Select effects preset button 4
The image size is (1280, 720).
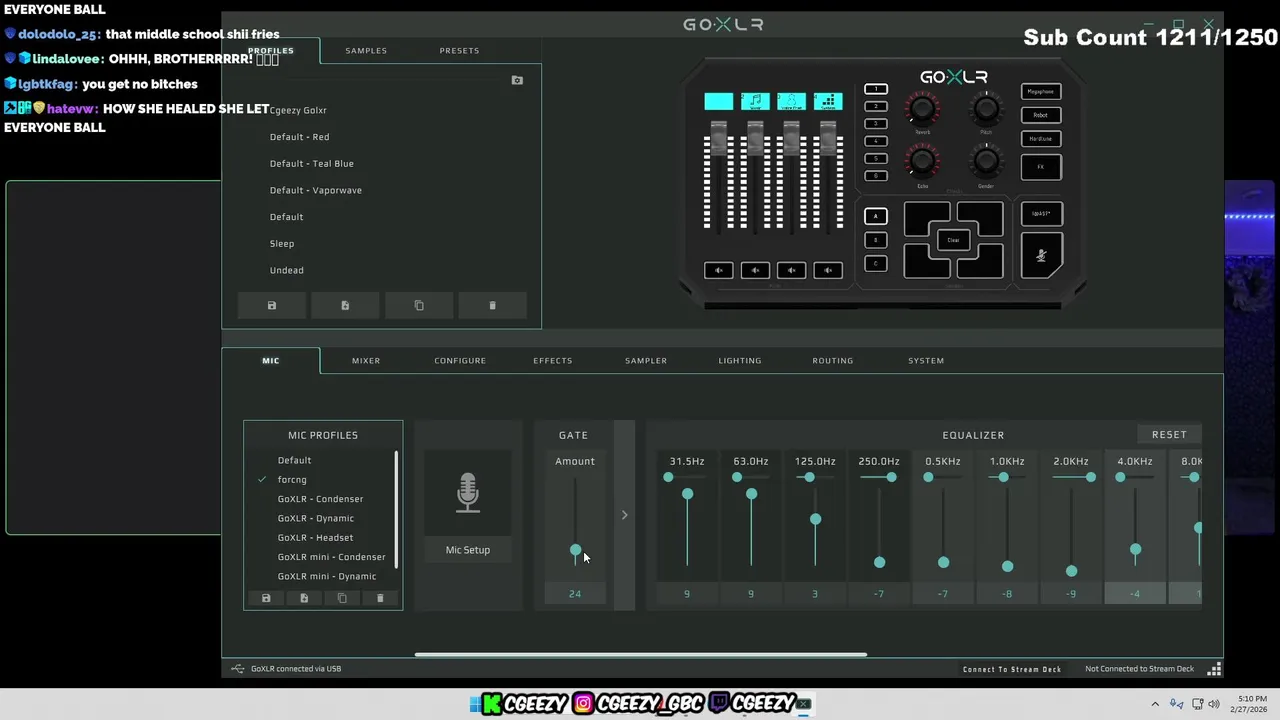875,141
